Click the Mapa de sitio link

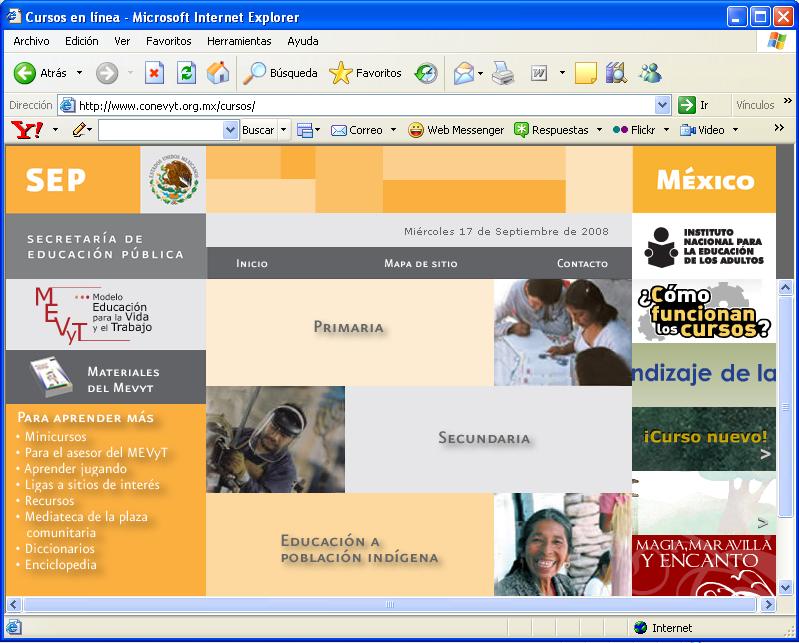420,264
